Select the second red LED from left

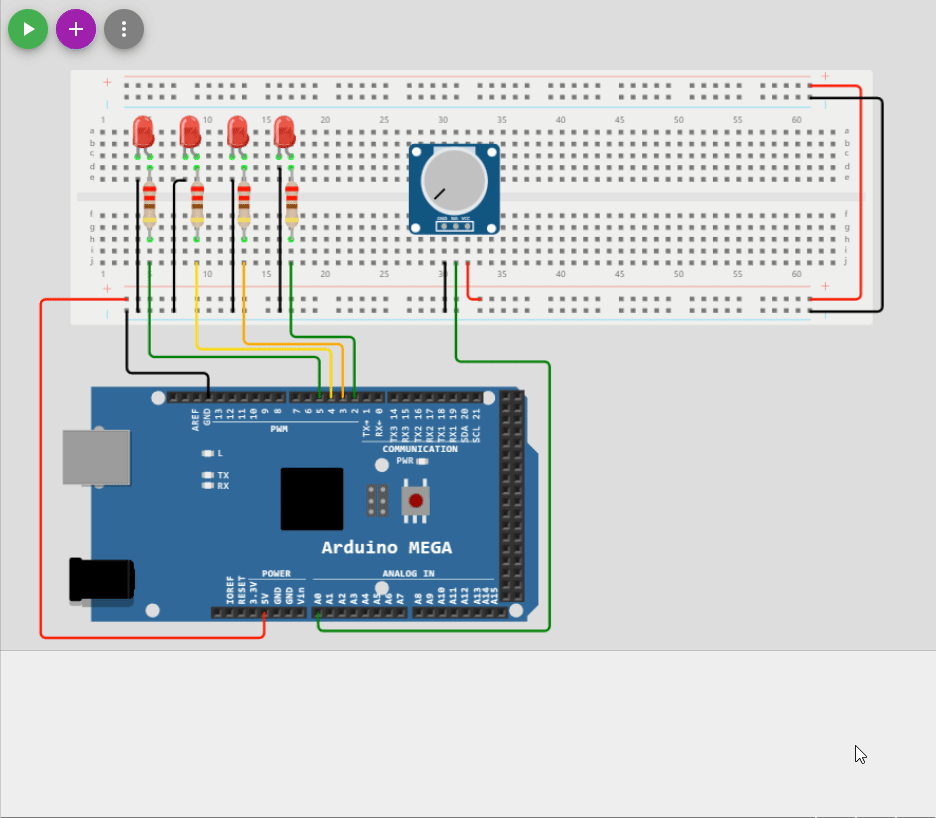(x=190, y=133)
